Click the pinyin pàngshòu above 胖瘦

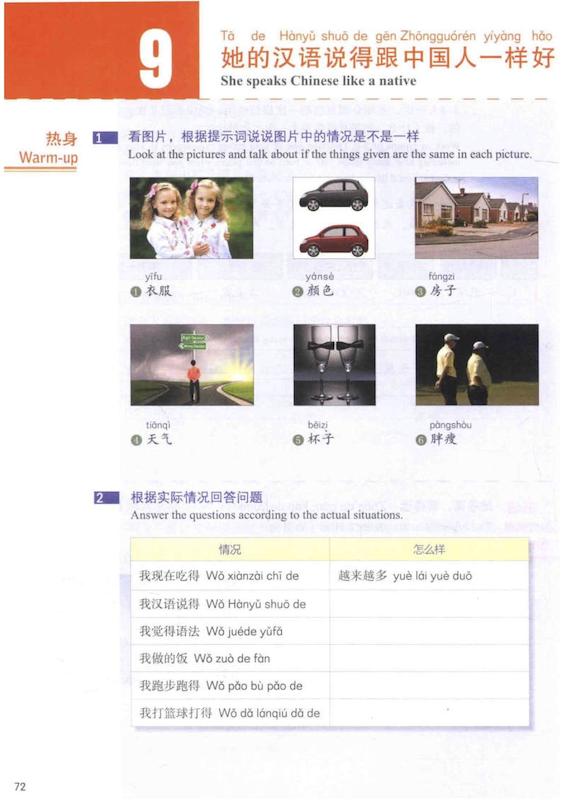click(450, 425)
